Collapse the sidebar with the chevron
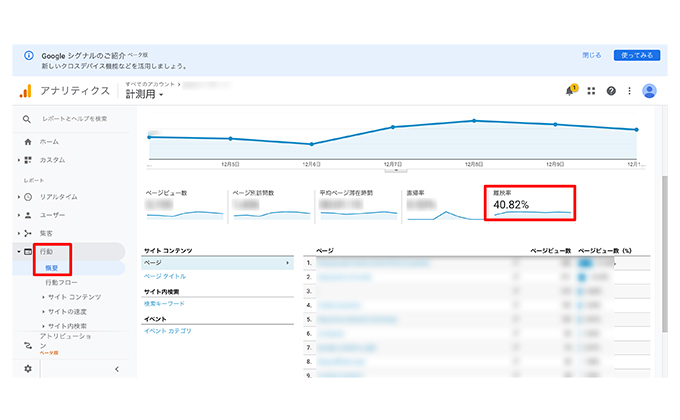The image size is (680, 420). click(x=117, y=369)
